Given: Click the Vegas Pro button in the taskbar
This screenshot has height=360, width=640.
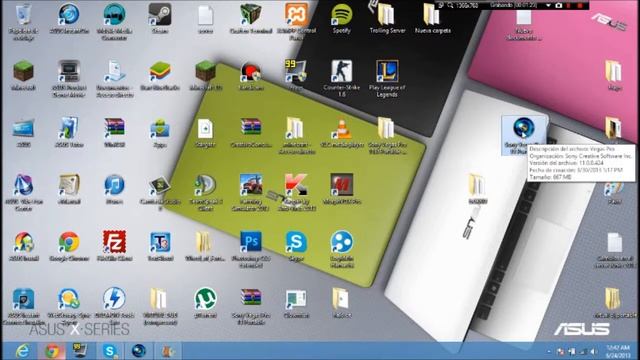Looking at the screenshot, I should pos(139,351).
